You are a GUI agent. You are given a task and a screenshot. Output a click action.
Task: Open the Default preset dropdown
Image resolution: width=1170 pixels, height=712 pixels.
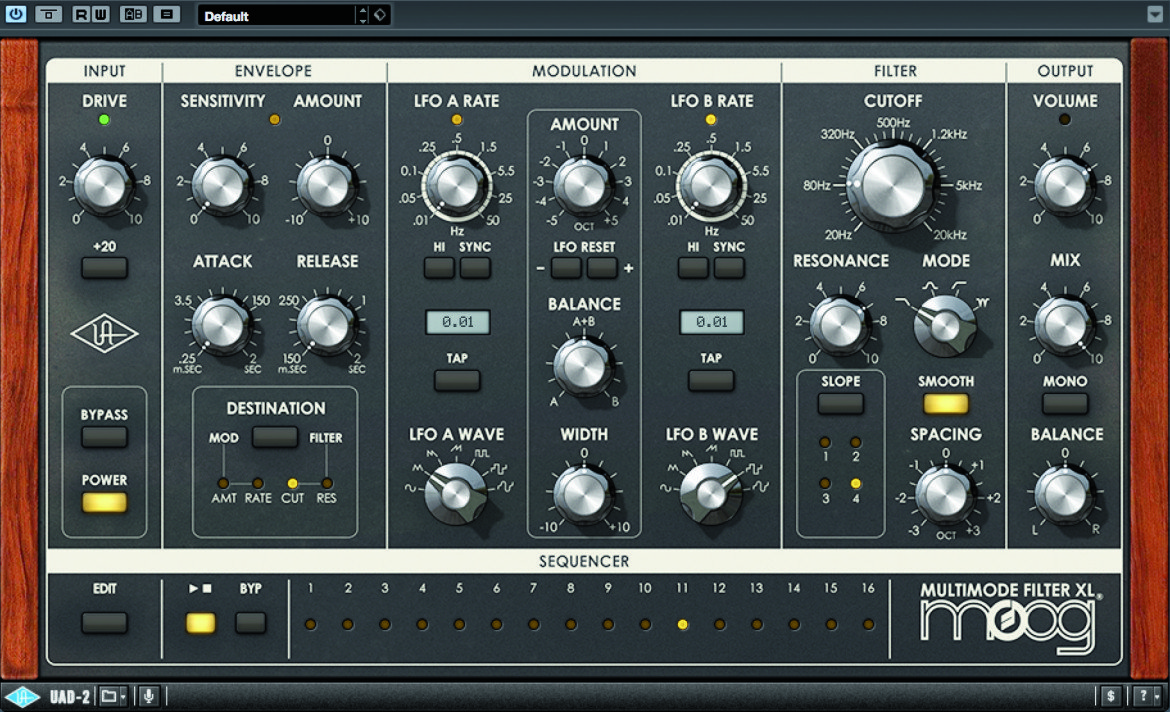(277, 16)
